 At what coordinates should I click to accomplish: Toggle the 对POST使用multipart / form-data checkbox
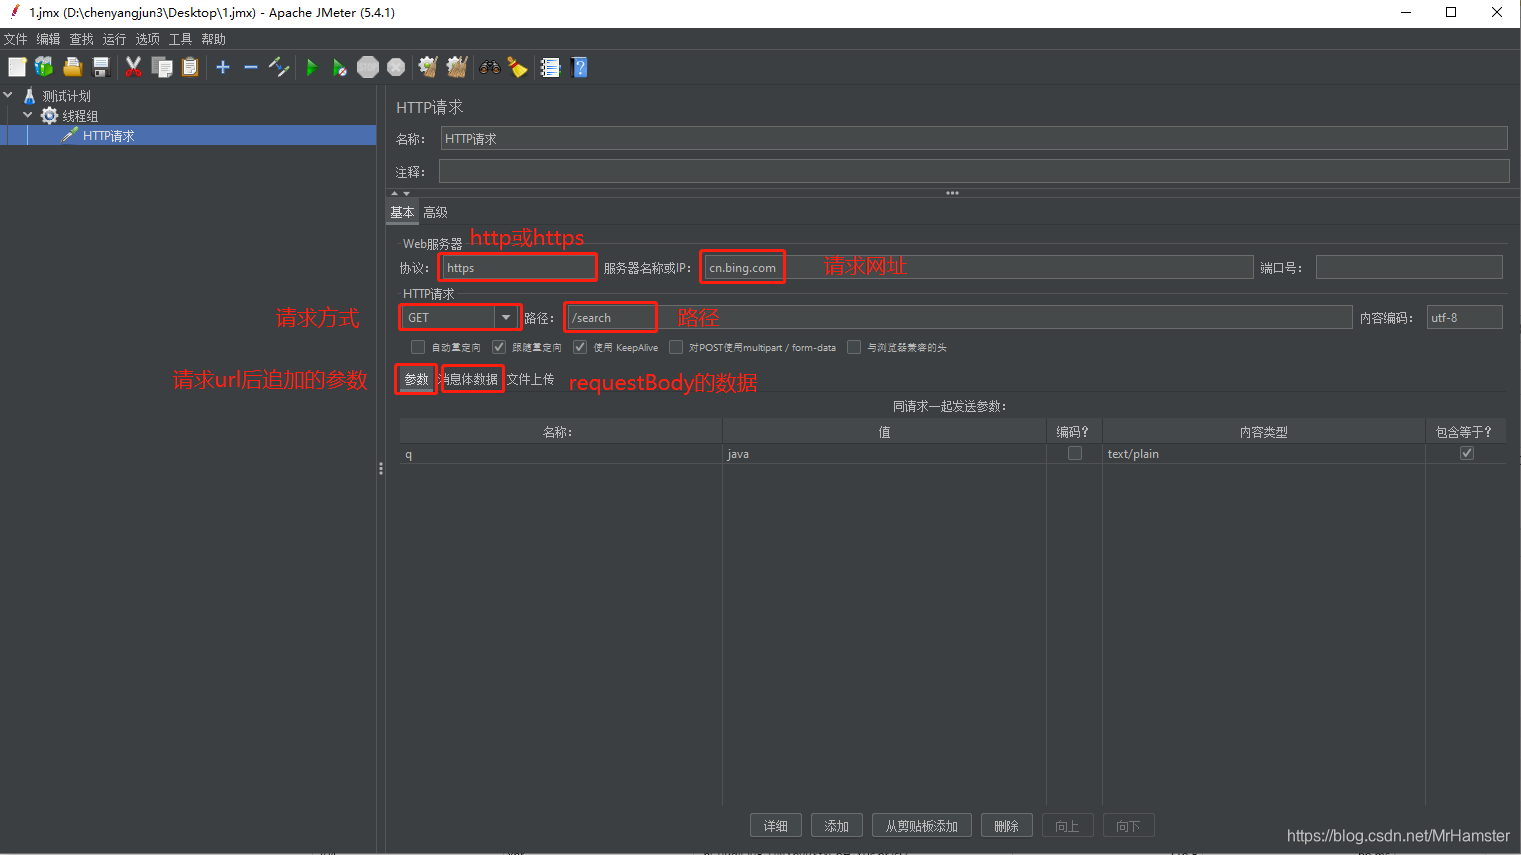point(676,347)
